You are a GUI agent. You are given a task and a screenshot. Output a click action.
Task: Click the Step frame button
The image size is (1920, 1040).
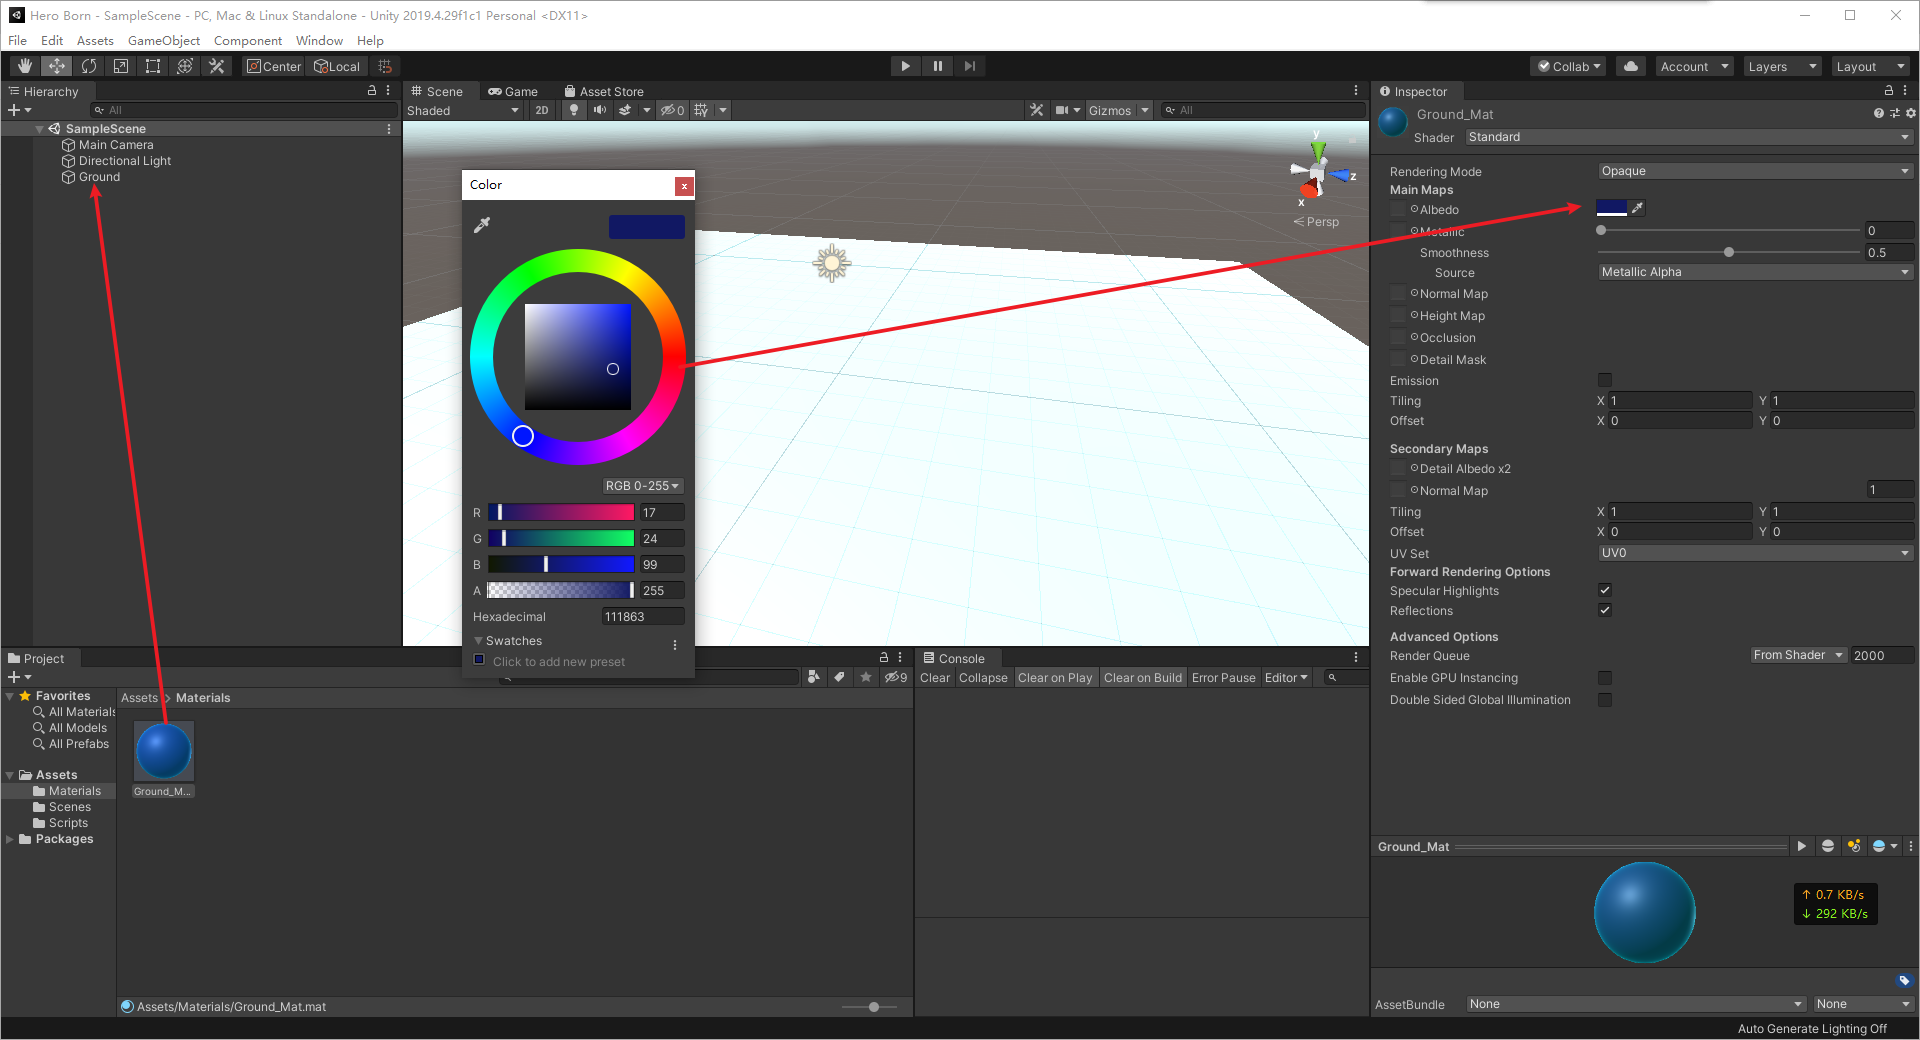[x=969, y=66]
